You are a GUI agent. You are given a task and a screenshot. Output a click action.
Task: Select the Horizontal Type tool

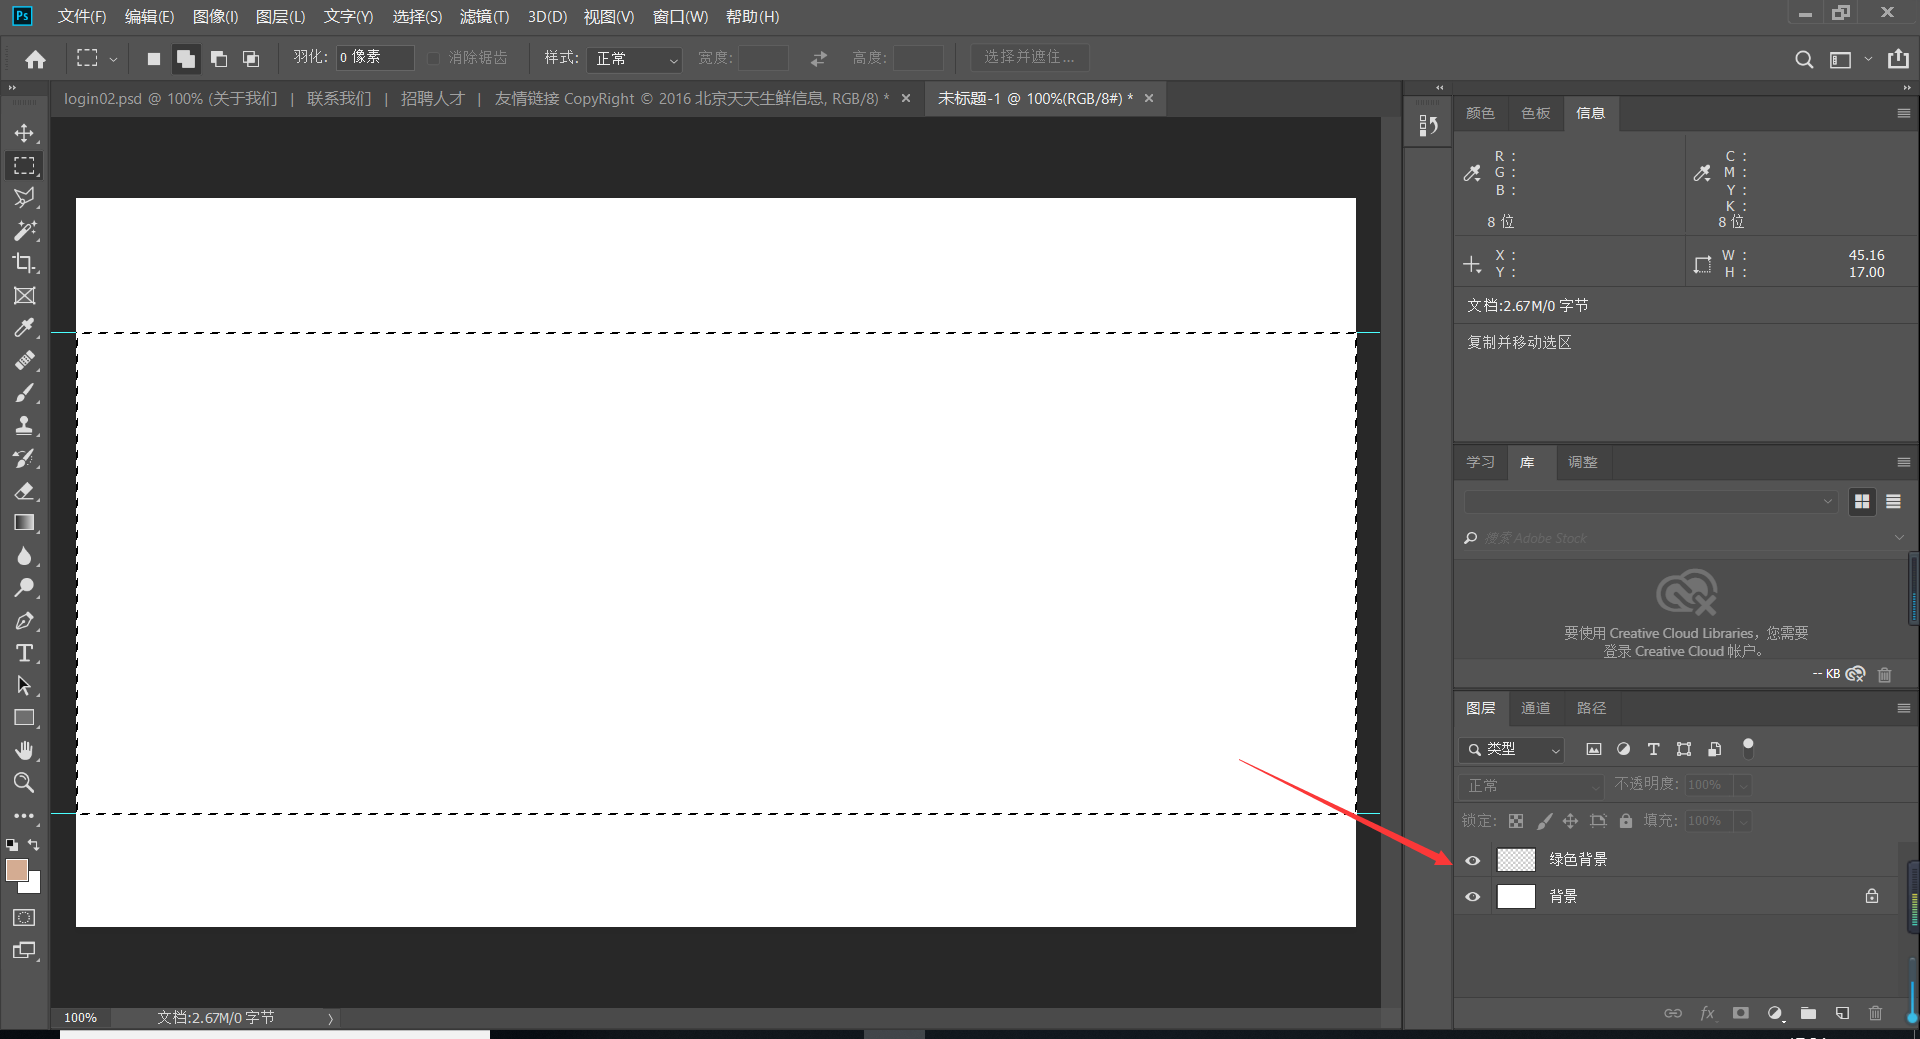(24, 653)
